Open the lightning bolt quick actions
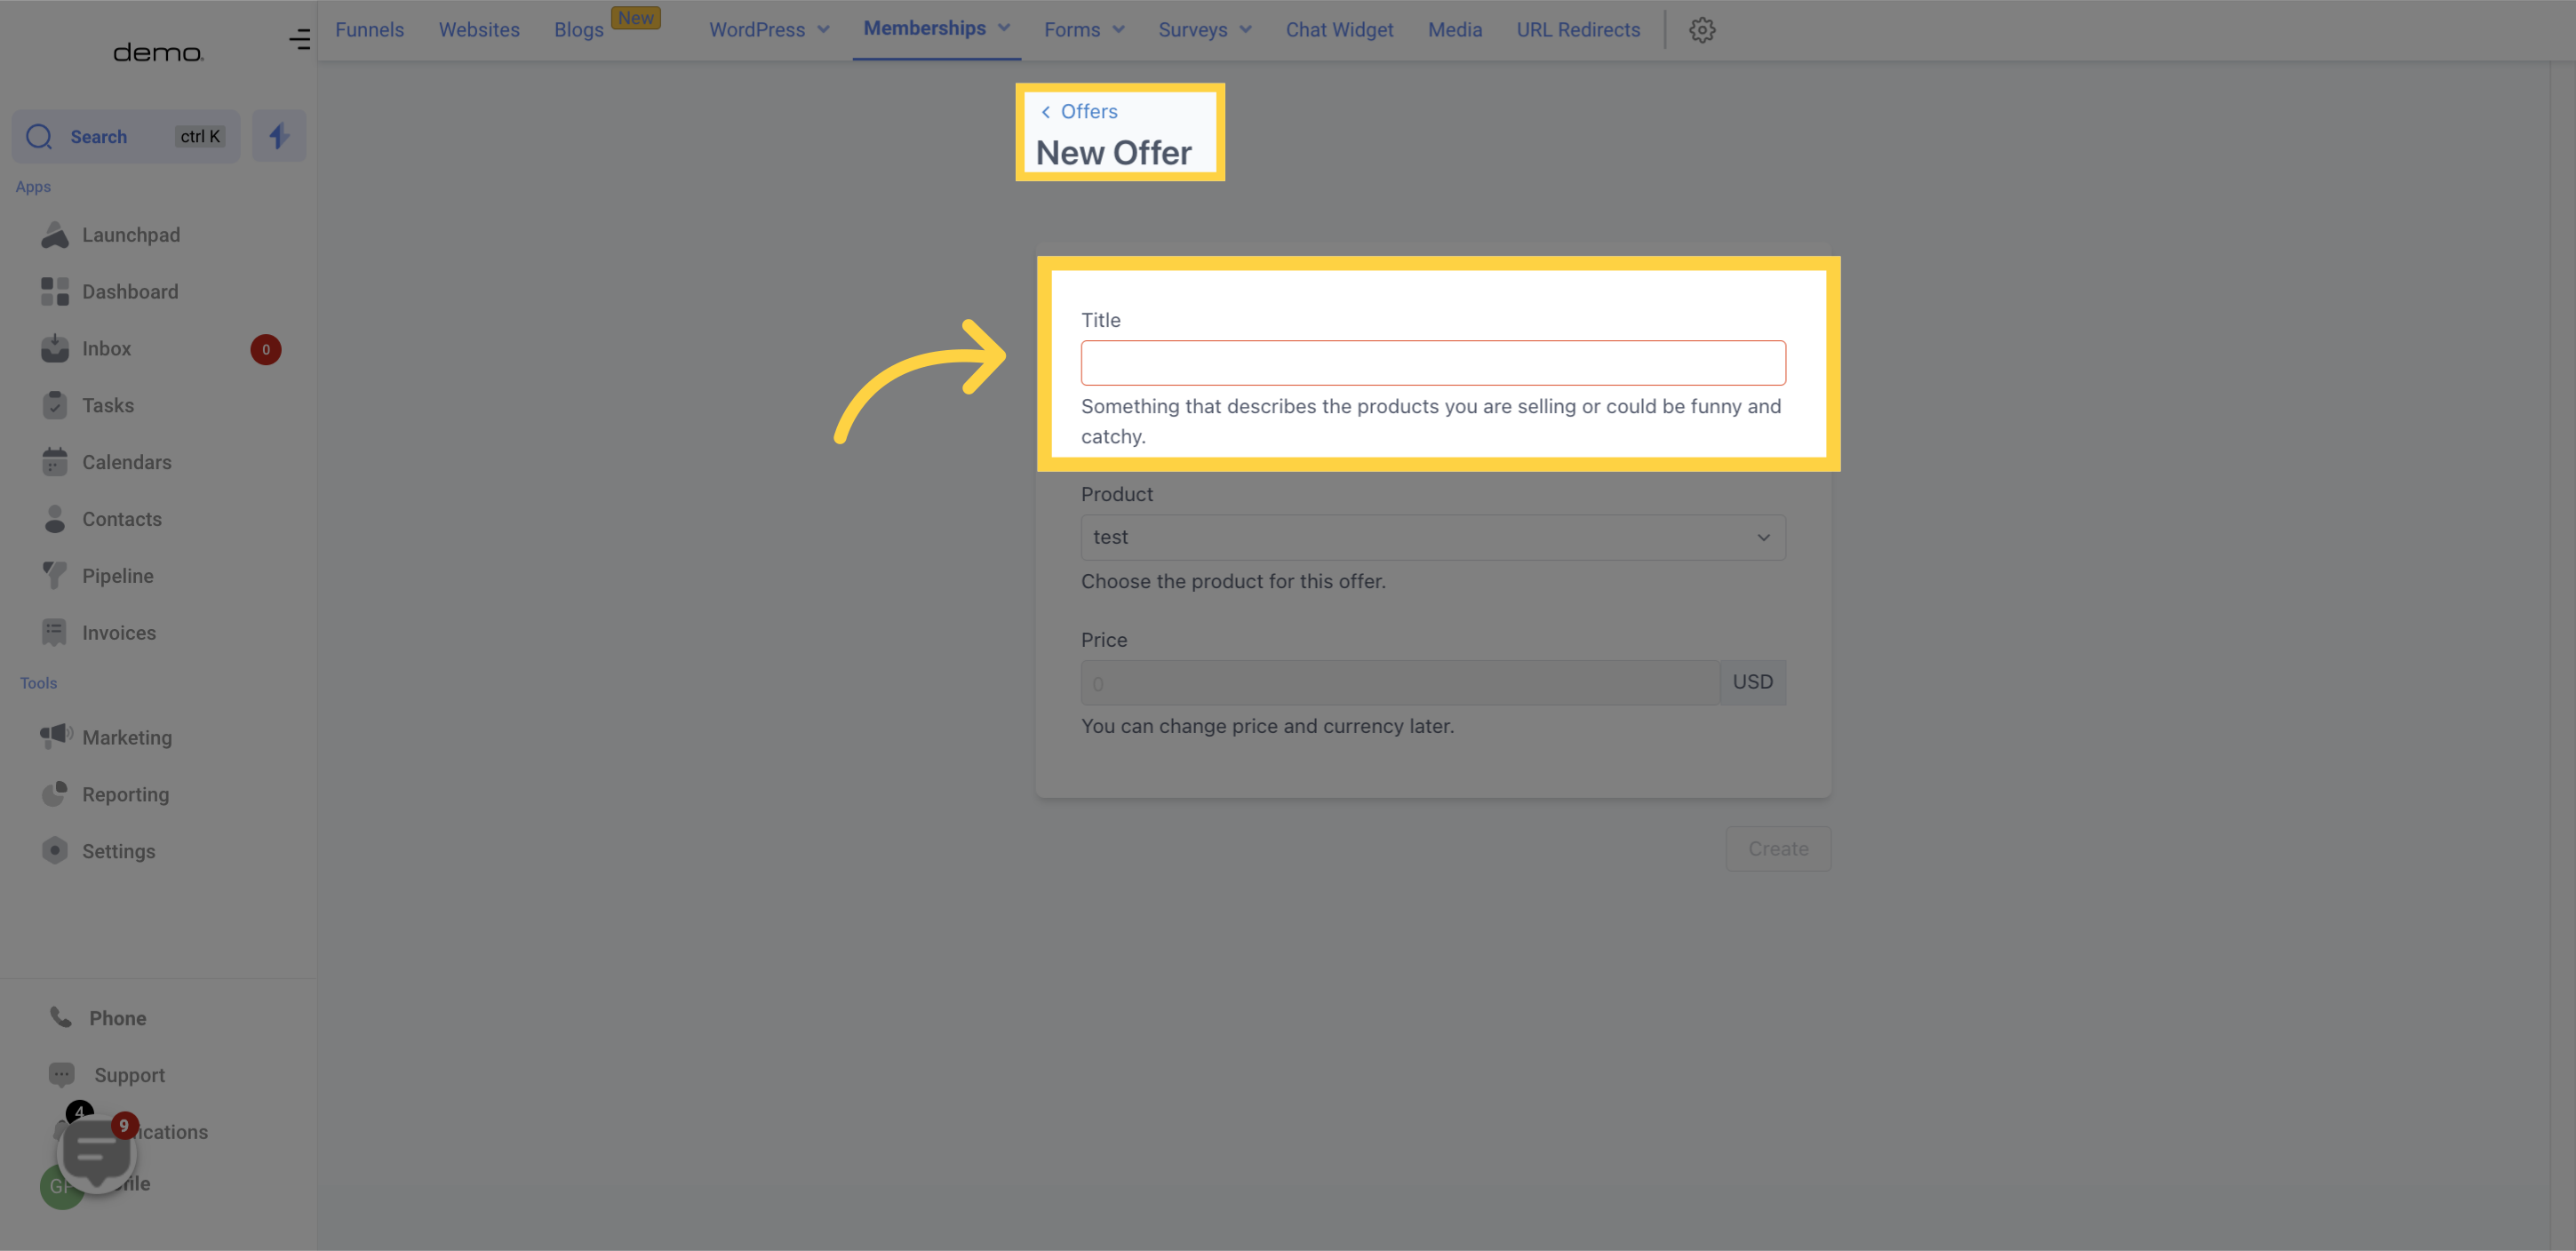 pos(279,136)
